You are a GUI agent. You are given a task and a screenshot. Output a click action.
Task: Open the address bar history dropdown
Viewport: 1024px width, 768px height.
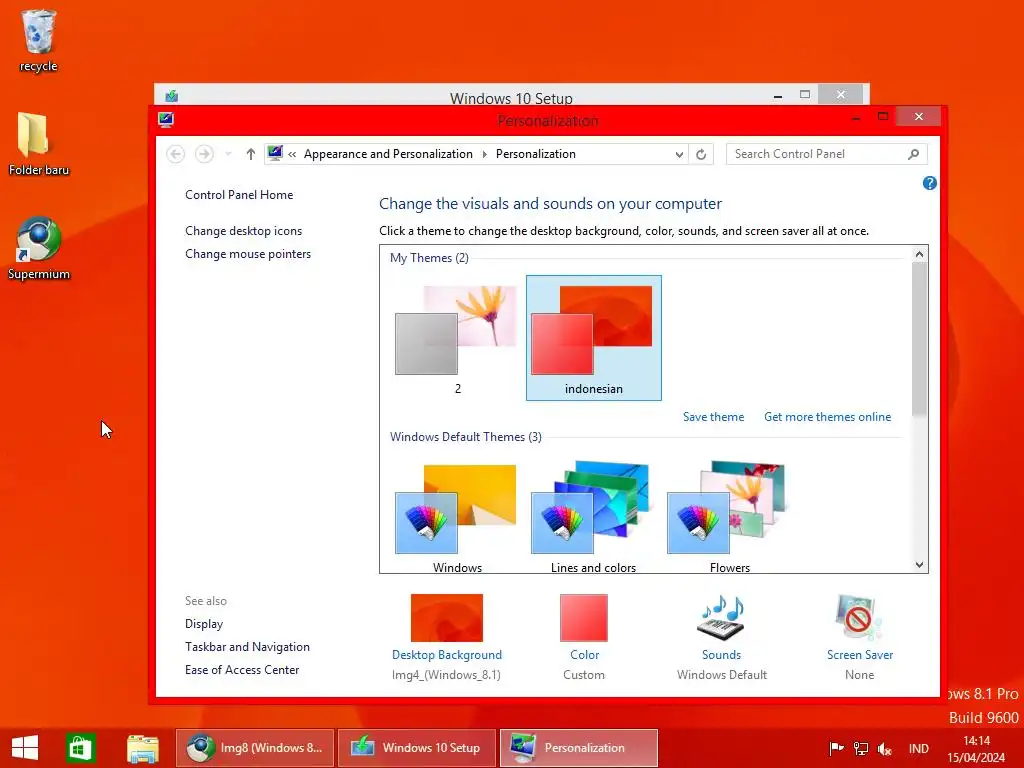(x=679, y=154)
